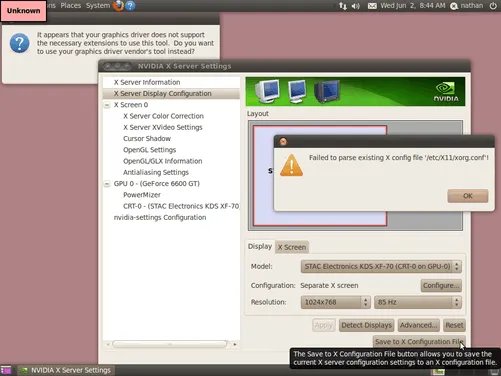Screen dimensions: 501x376
Task: Click the workspace switcher in bottom panel
Action: tap(438, 372)
